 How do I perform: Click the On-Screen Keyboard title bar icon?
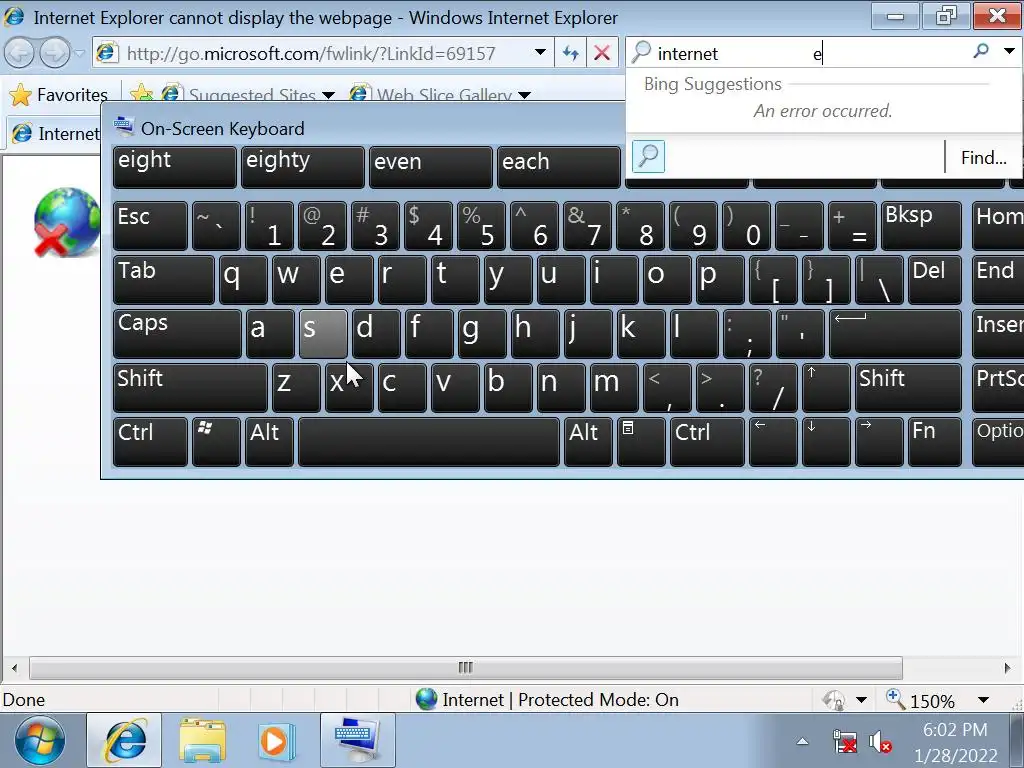tap(123, 126)
